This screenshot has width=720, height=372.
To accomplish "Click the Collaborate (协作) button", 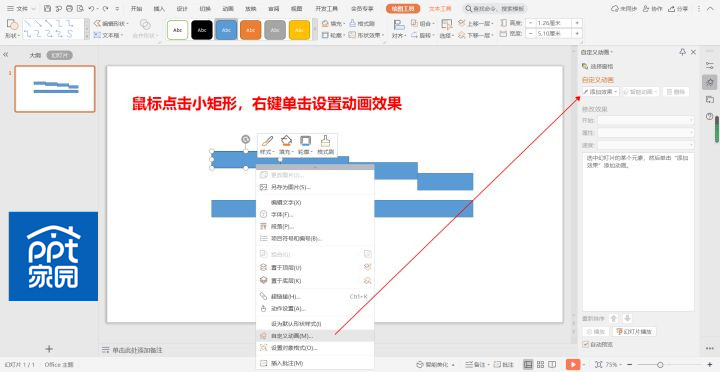I will point(652,8).
